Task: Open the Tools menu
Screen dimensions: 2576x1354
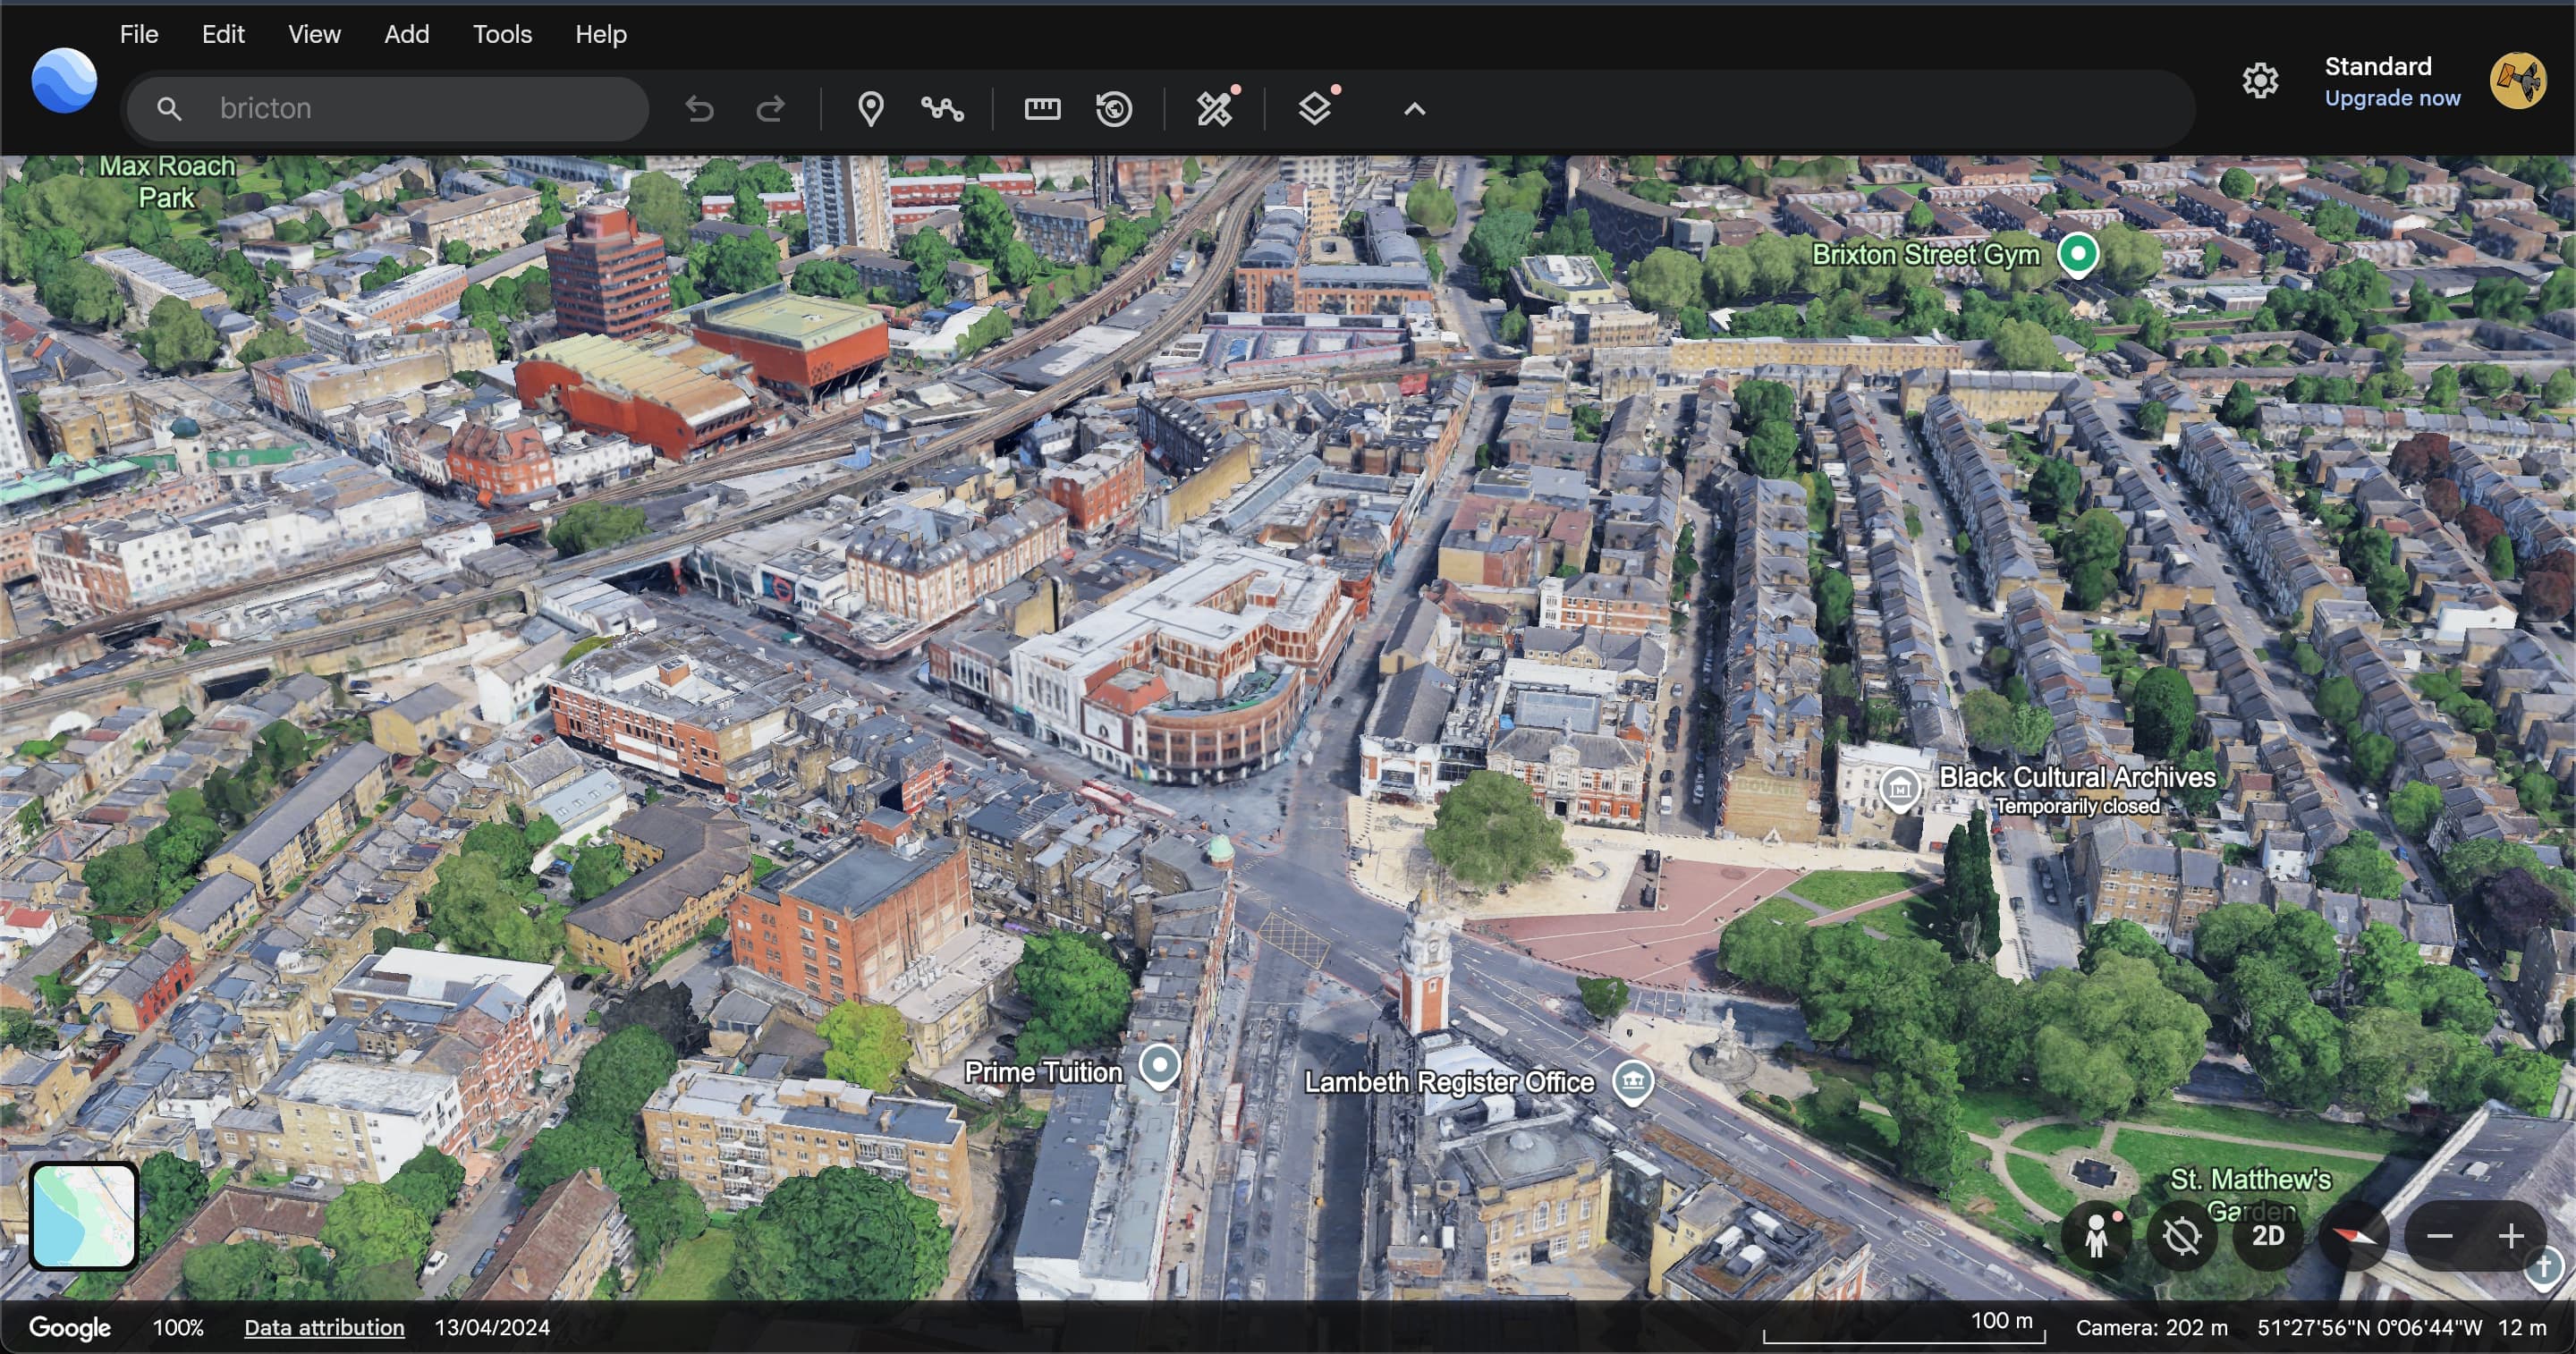Action: coord(502,34)
